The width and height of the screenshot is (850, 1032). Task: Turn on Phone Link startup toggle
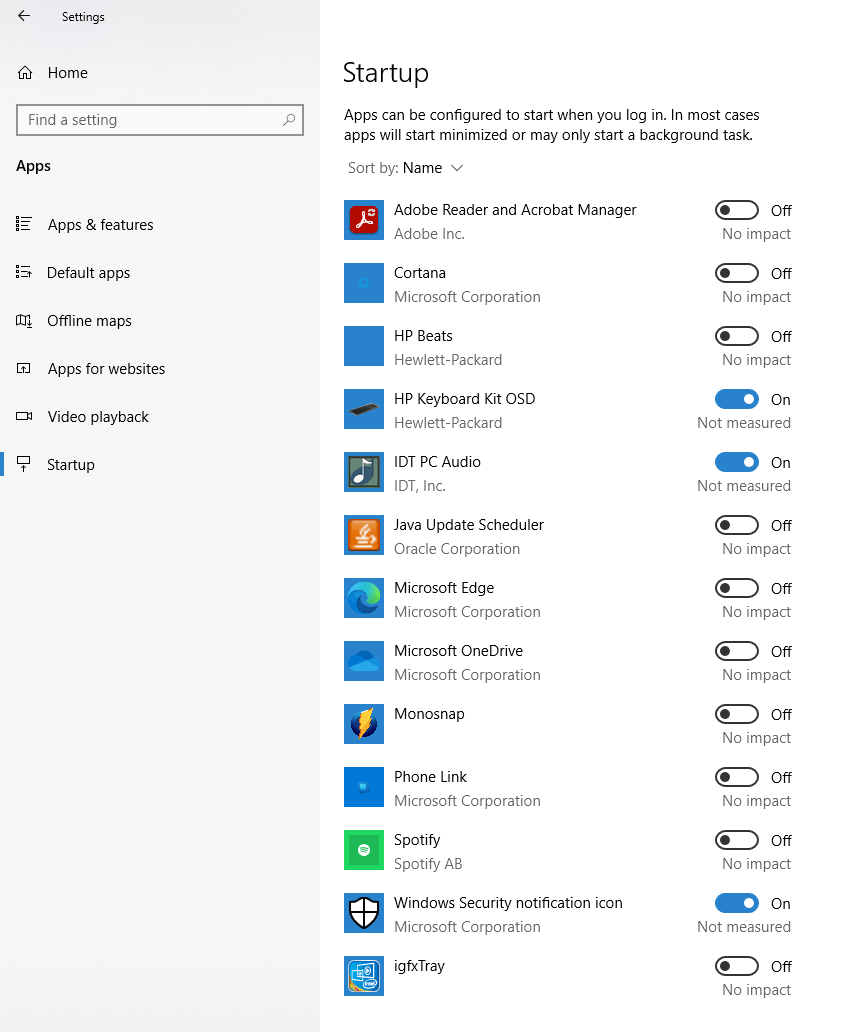click(737, 777)
